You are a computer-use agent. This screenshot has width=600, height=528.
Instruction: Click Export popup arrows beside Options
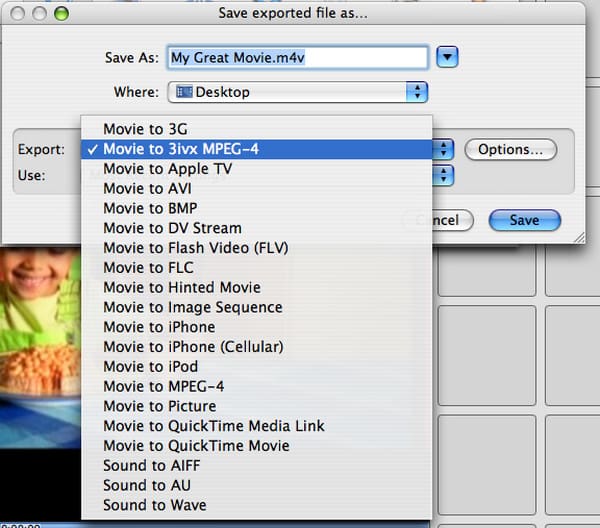(445, 149)
